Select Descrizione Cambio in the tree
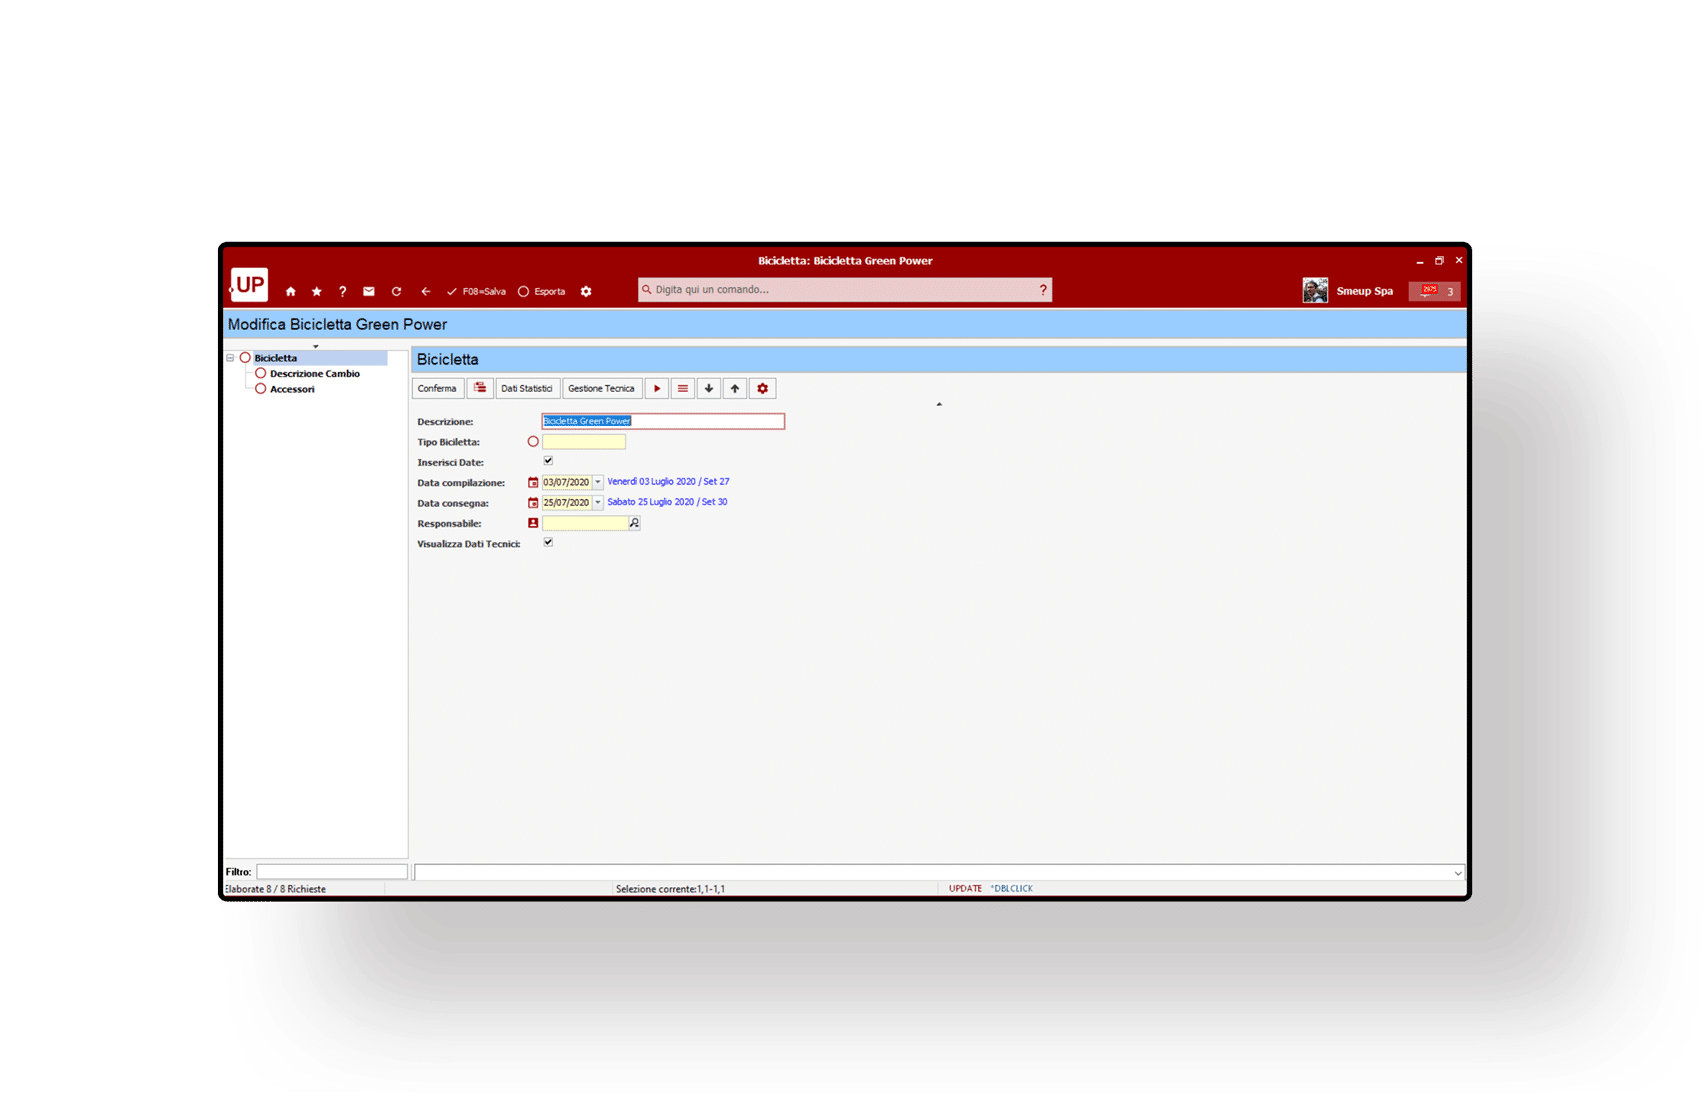Image resolution: width=1708 pixels, height=1112 pixels. click(x=314, y=374)
